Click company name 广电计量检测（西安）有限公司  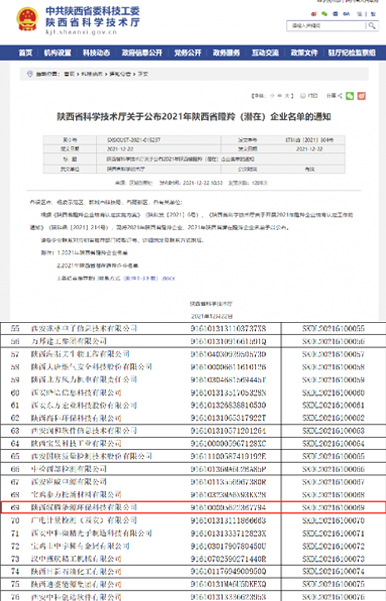(x=84, y=520)
